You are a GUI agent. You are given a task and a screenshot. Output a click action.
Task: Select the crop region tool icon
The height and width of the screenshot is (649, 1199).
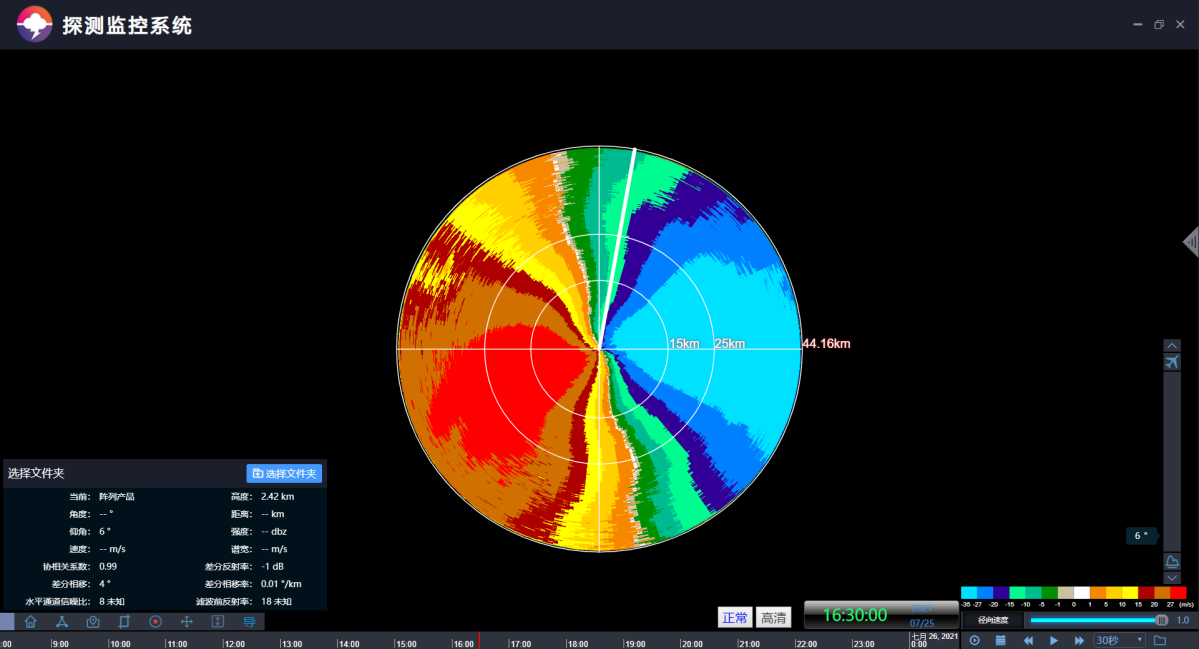[x=124, y=621]
